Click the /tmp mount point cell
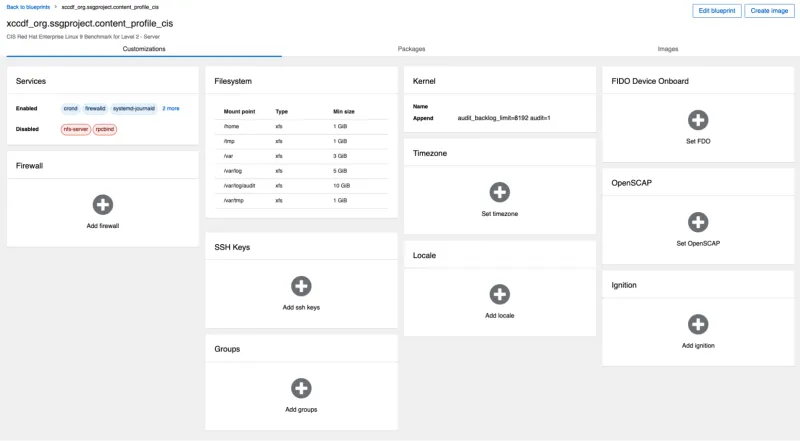Screen dimensions: 800x441 click(x=229, y=141)
